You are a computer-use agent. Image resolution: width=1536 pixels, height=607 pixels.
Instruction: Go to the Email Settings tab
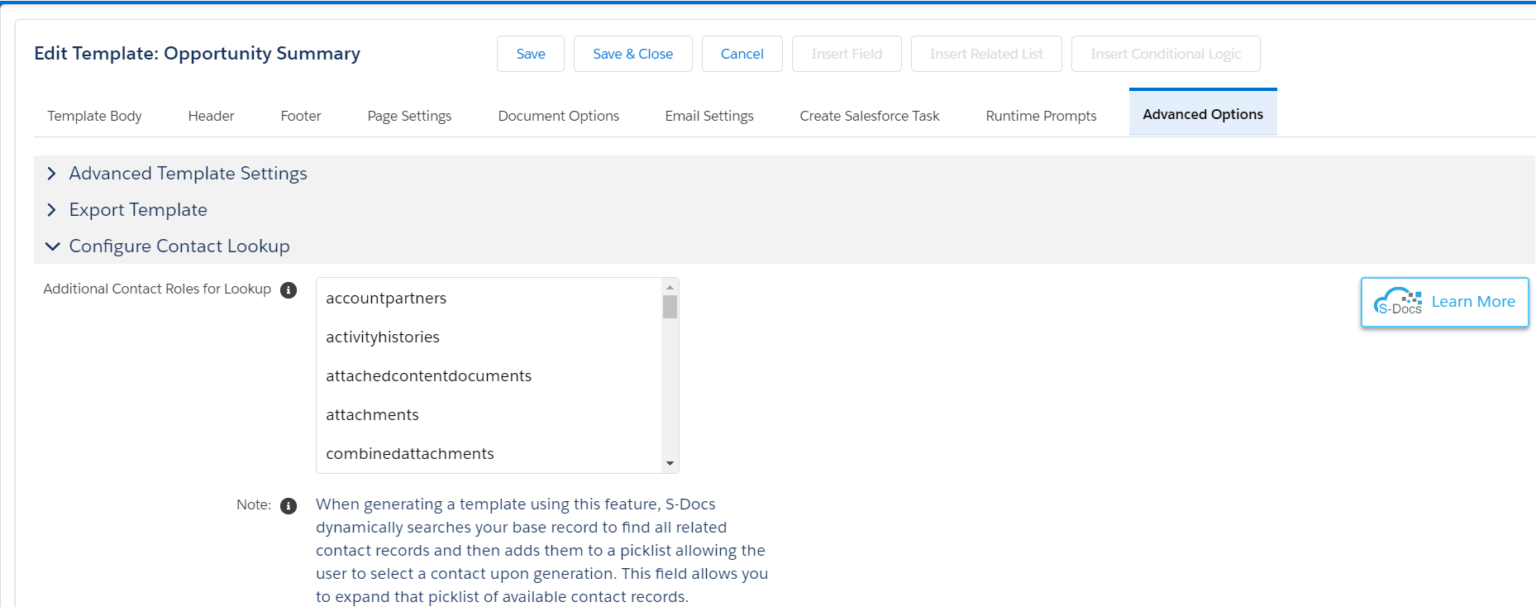709,116
